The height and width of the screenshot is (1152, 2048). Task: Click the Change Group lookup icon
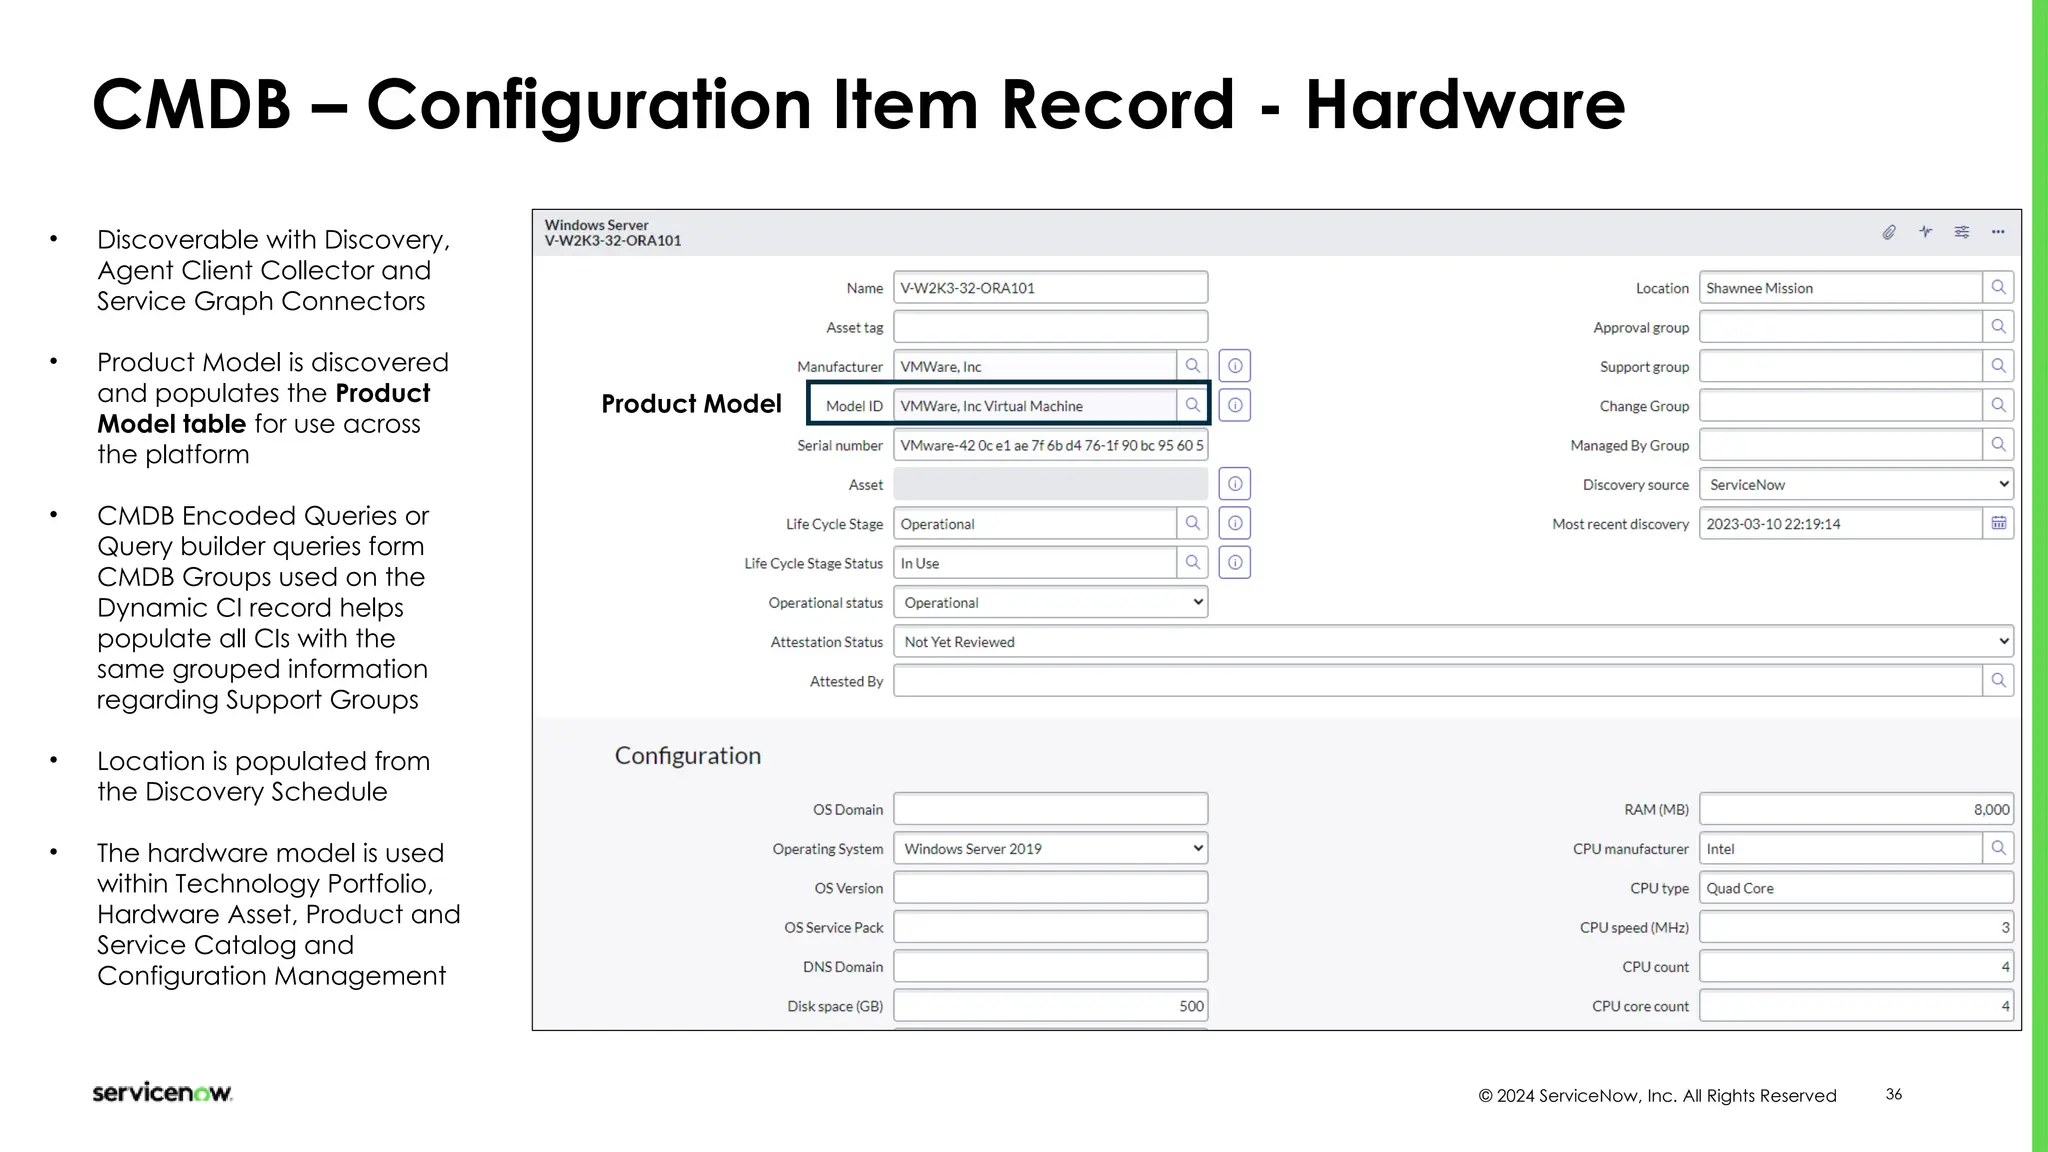tap(1998, 405)
